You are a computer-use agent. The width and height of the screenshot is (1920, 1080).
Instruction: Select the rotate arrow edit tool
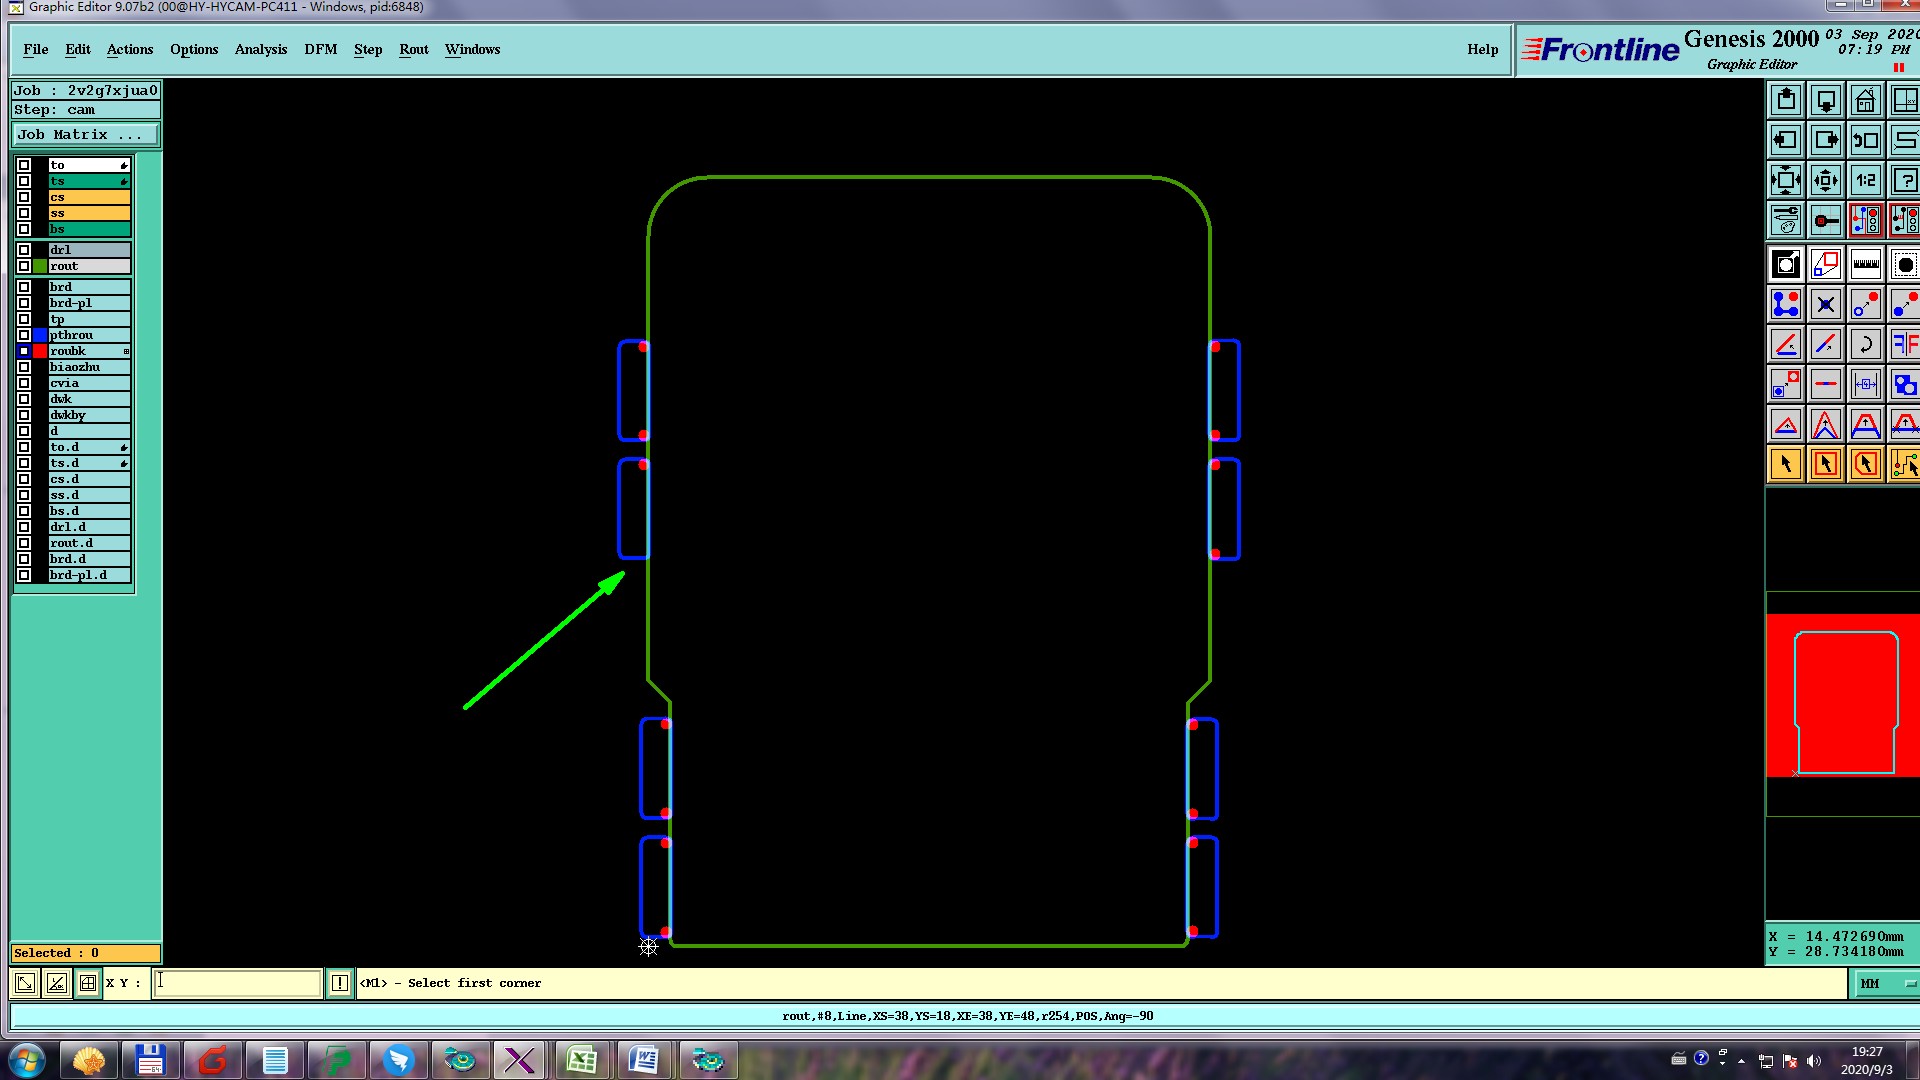[x=1865, y=344]
